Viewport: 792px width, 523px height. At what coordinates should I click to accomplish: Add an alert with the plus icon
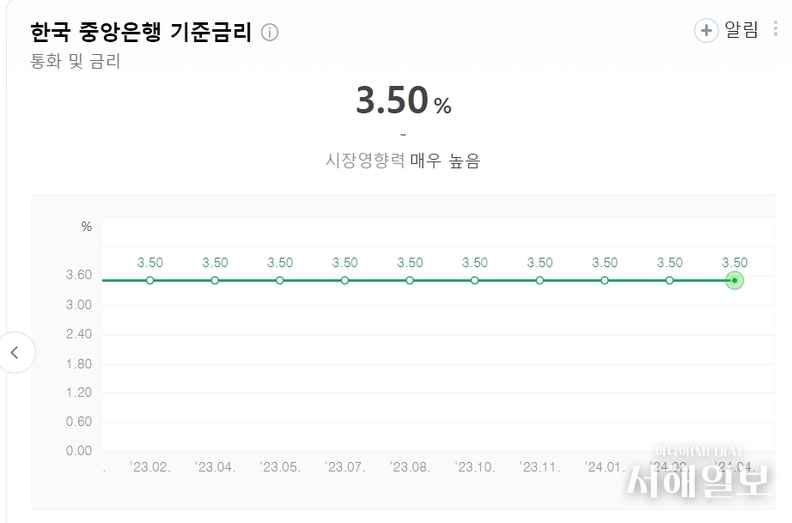point(706,30)
